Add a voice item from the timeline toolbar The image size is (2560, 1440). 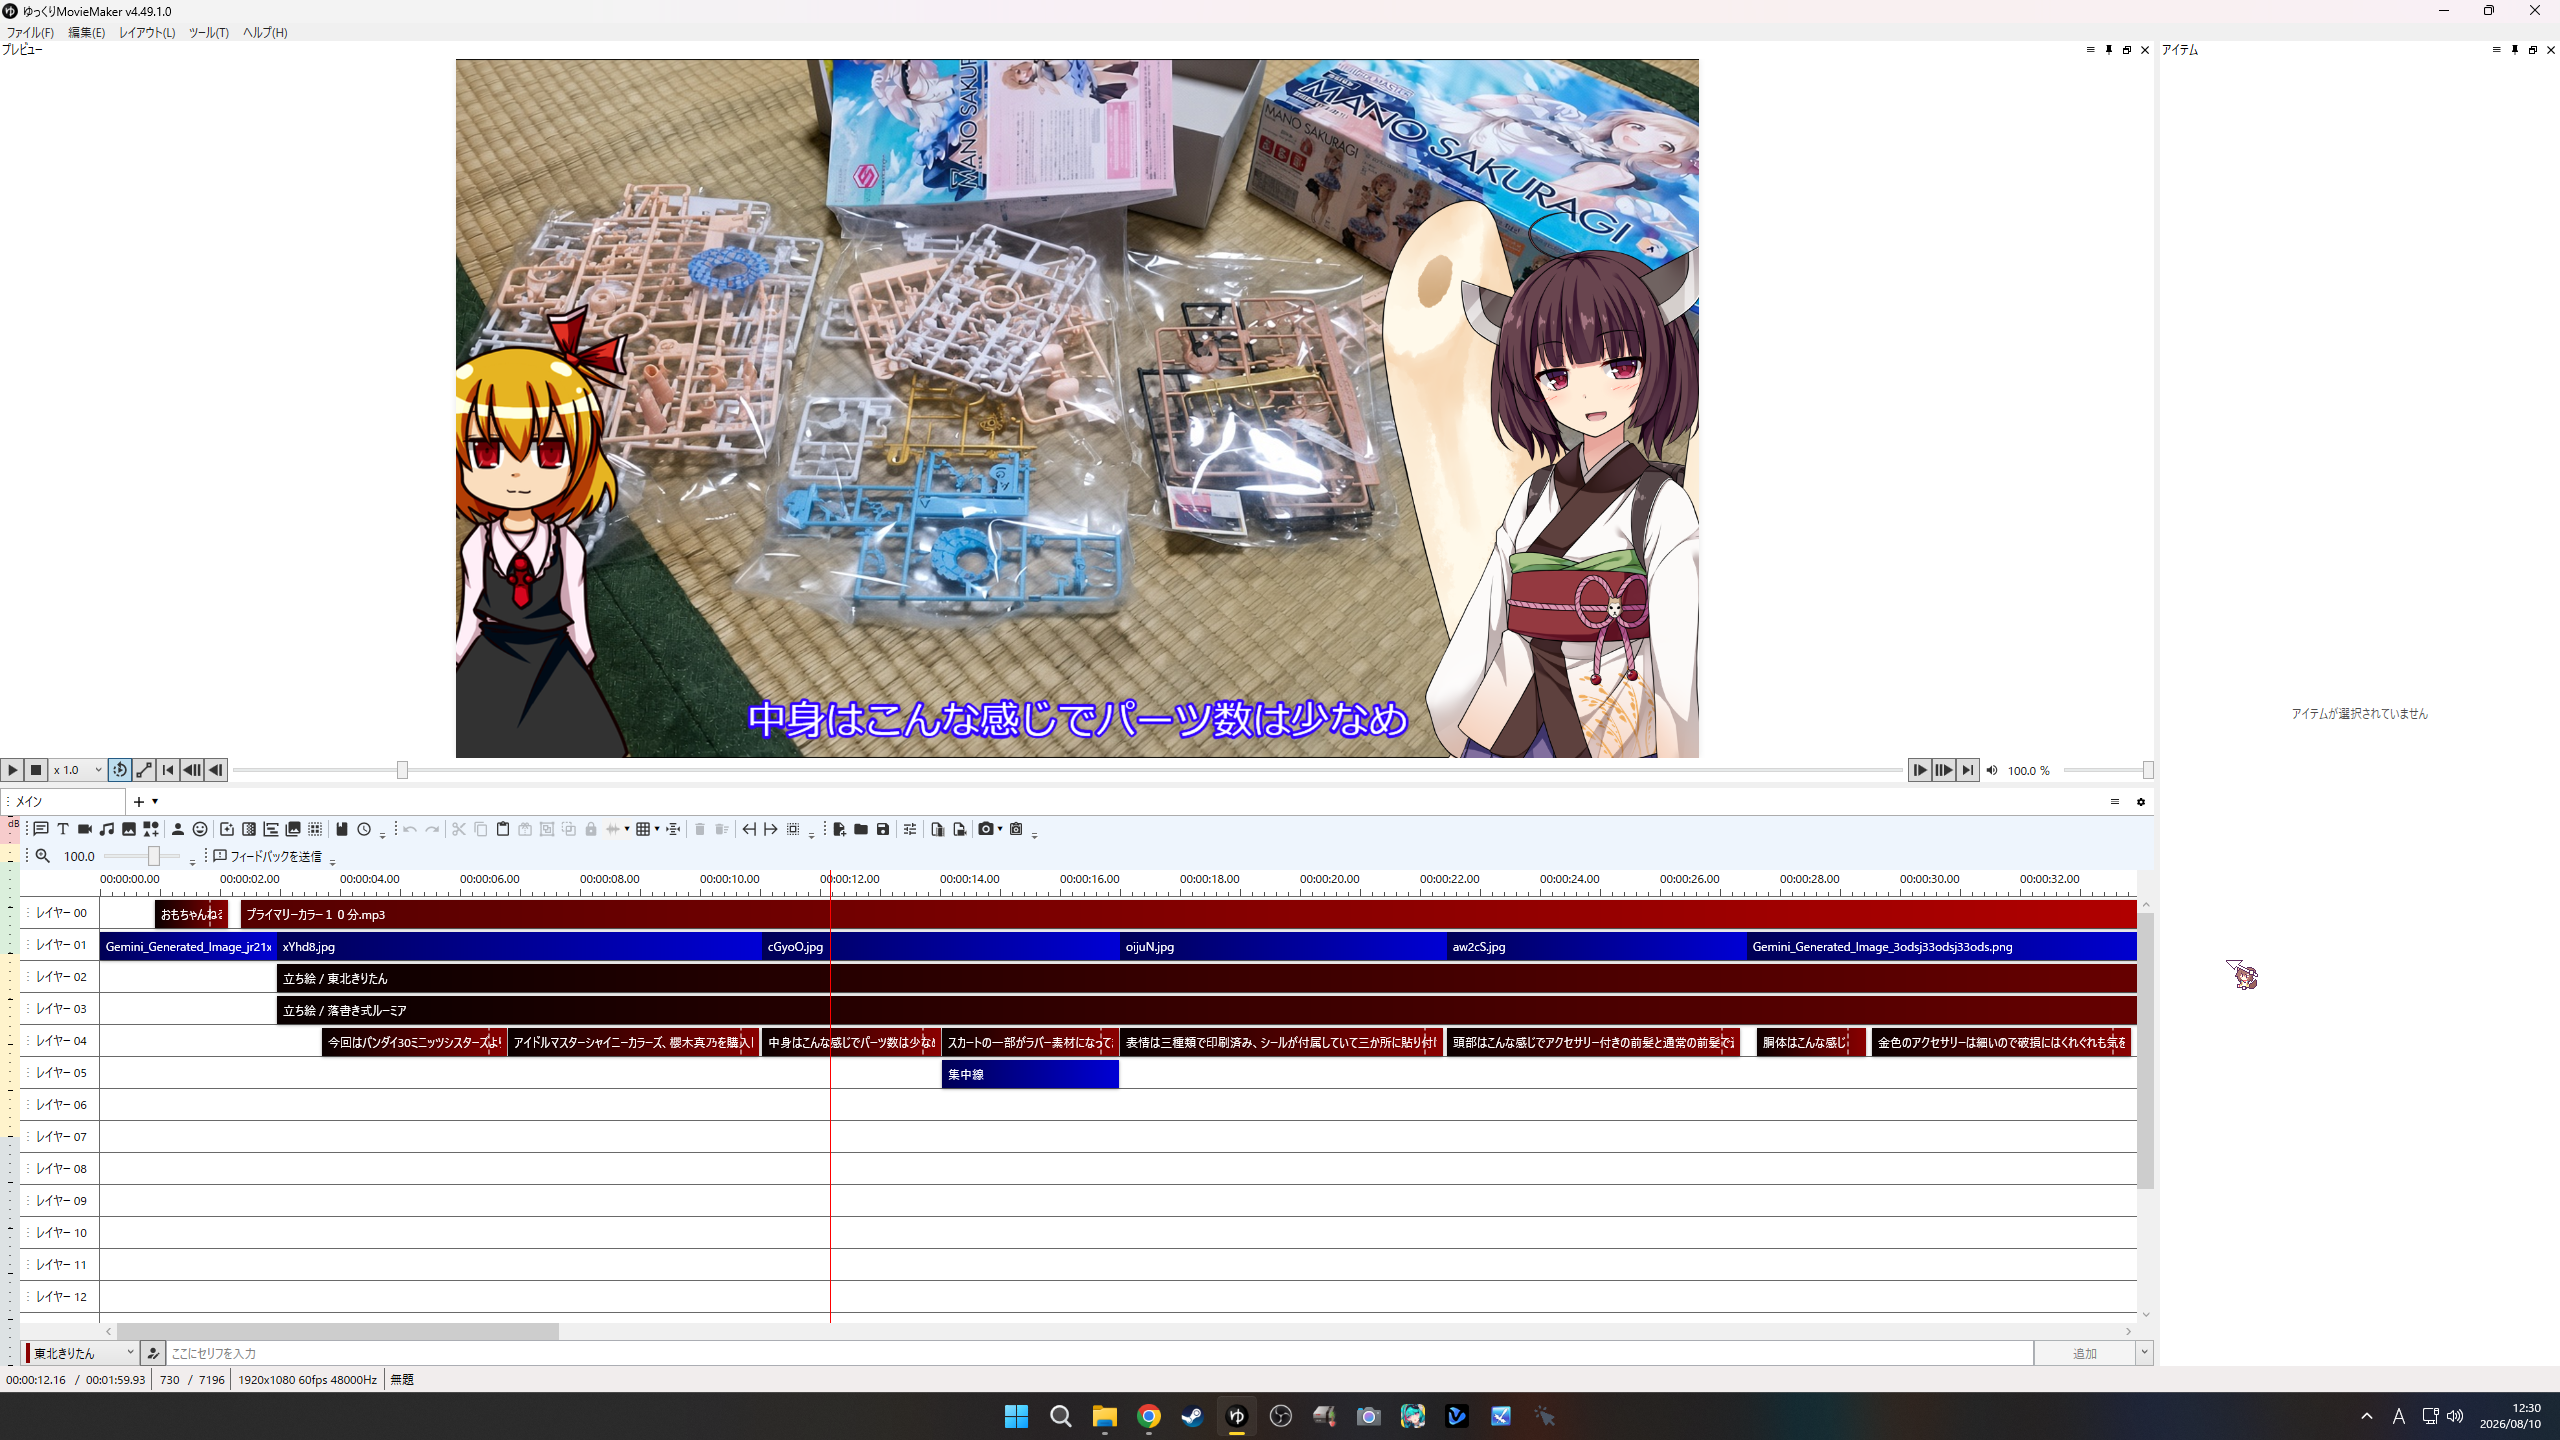(x=41, y=829)
